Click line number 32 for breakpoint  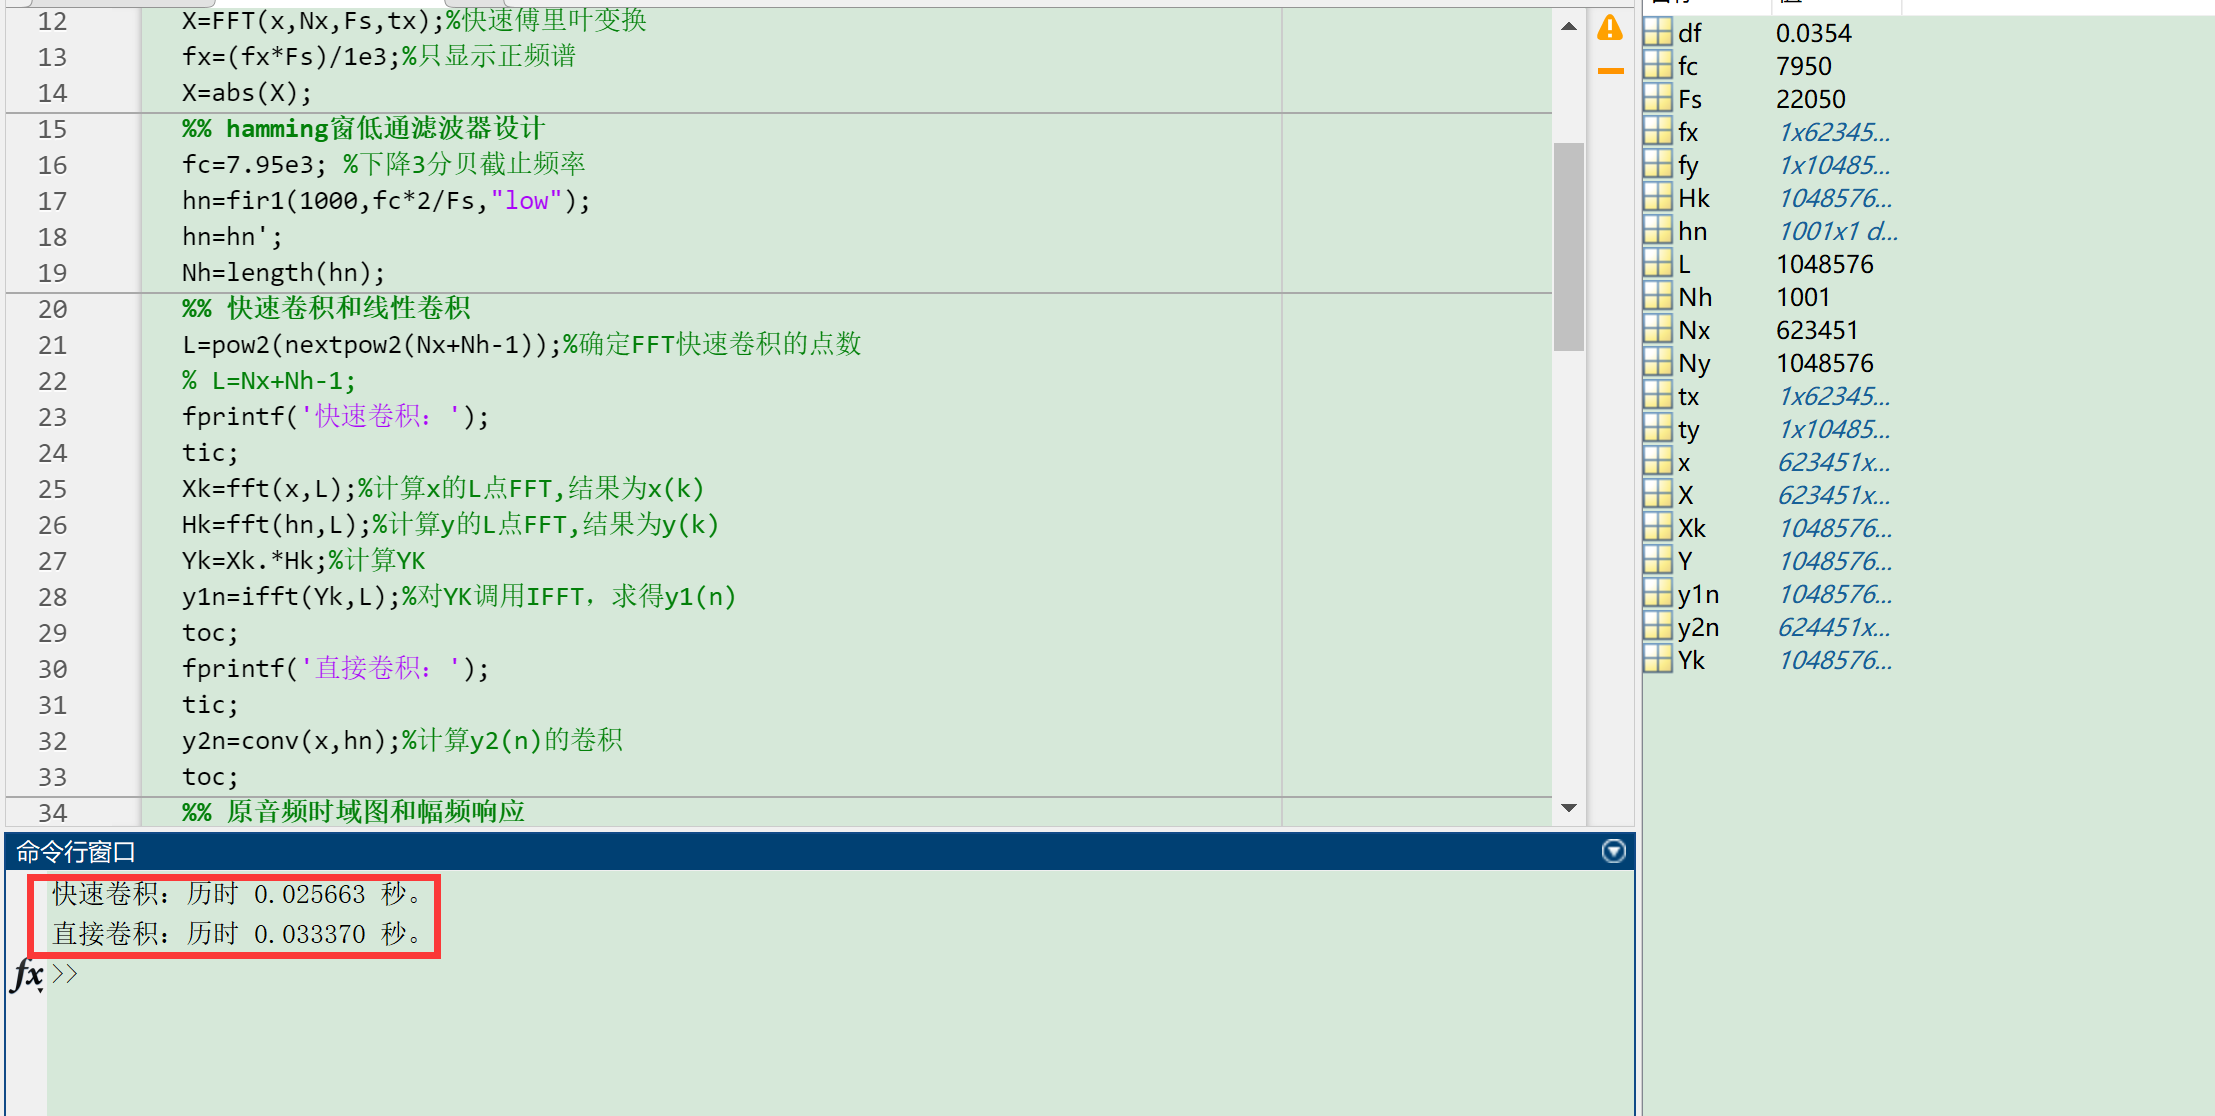click(x=53, y=741)
